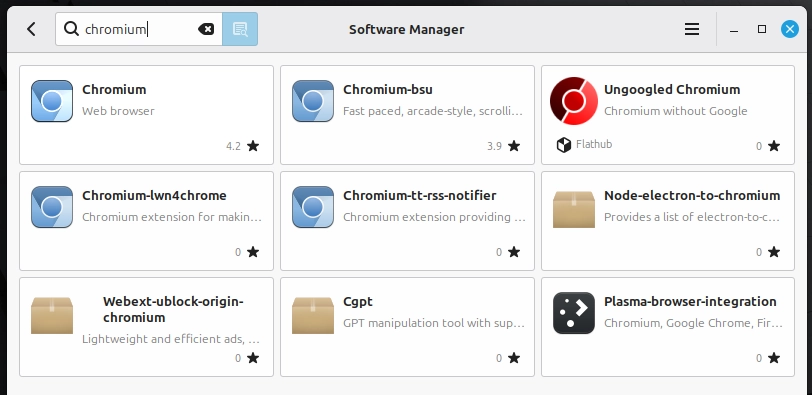812x395 pixels.
Task: Click the Flathub cube icon
Action: [x=564, y=145]
